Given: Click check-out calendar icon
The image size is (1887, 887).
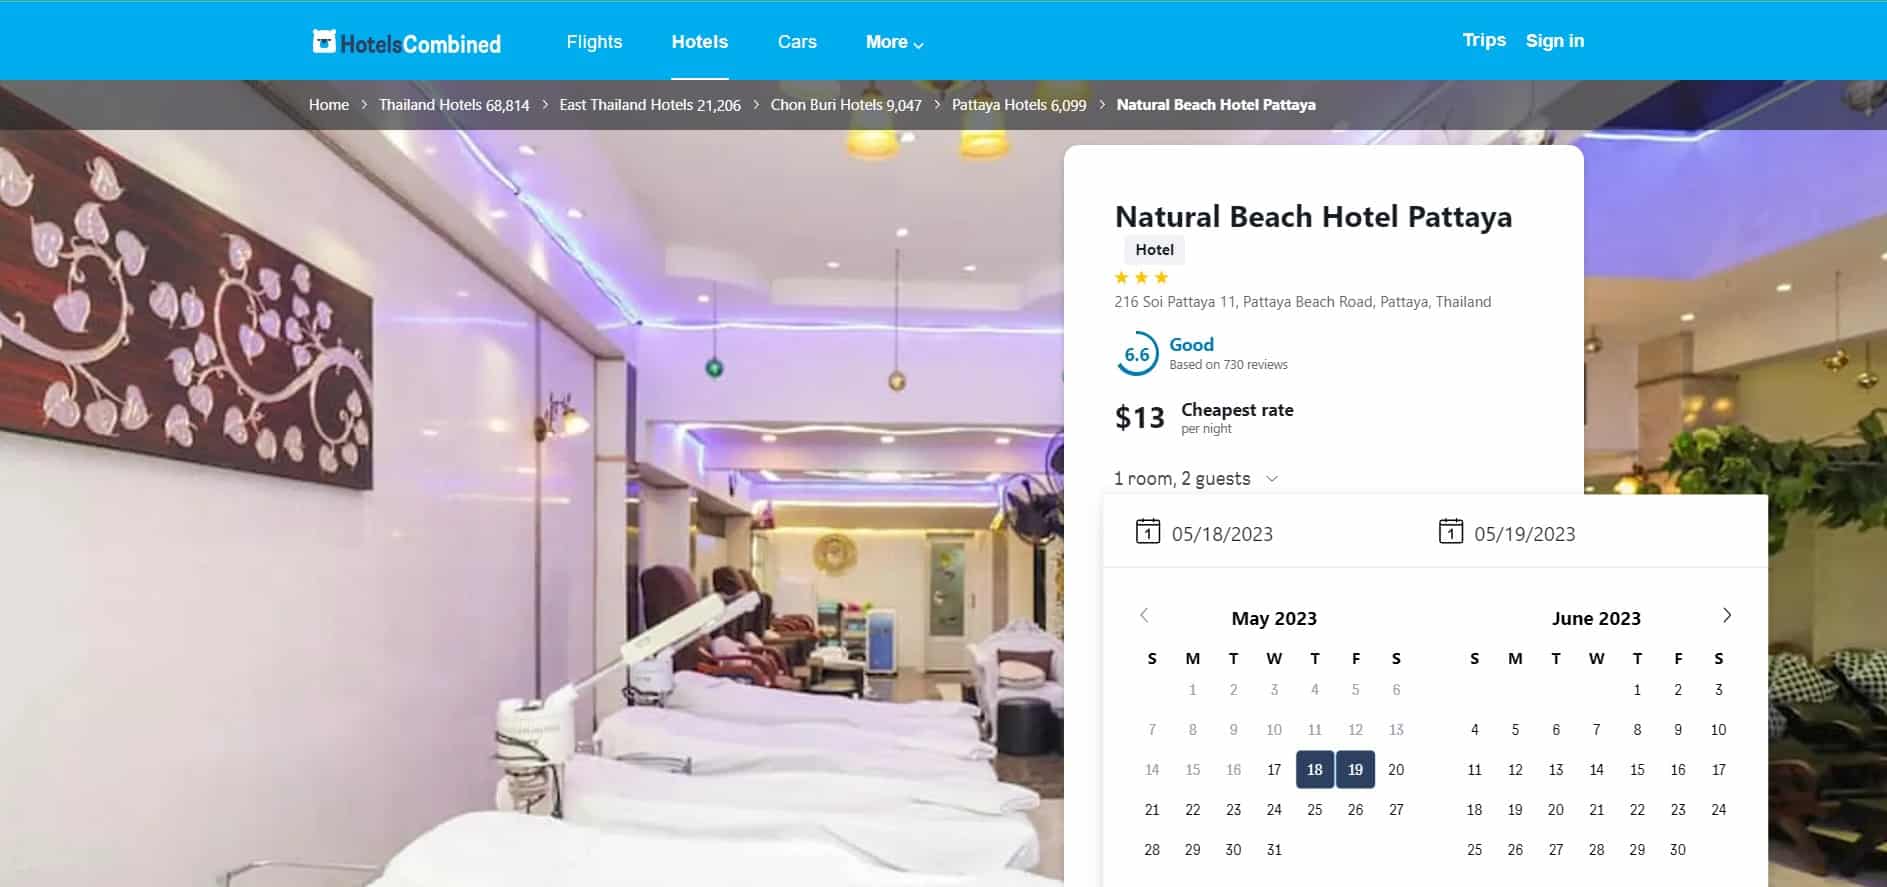Looking at the screenshot, I should click(1451, 532).
